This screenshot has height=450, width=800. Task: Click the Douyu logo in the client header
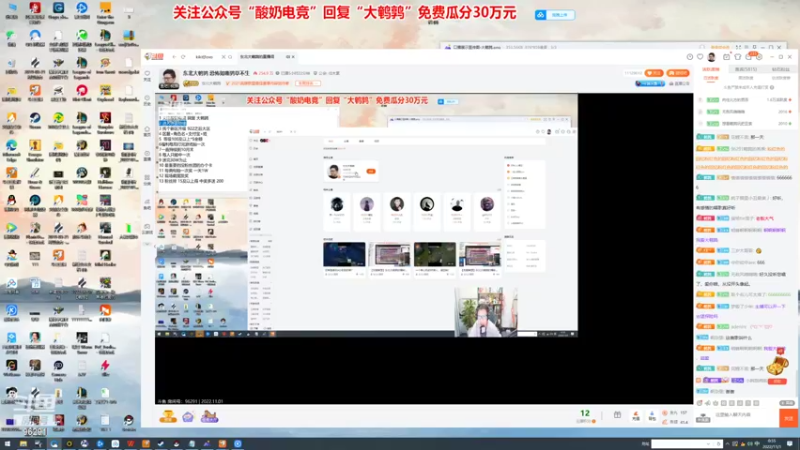(154, 57)
